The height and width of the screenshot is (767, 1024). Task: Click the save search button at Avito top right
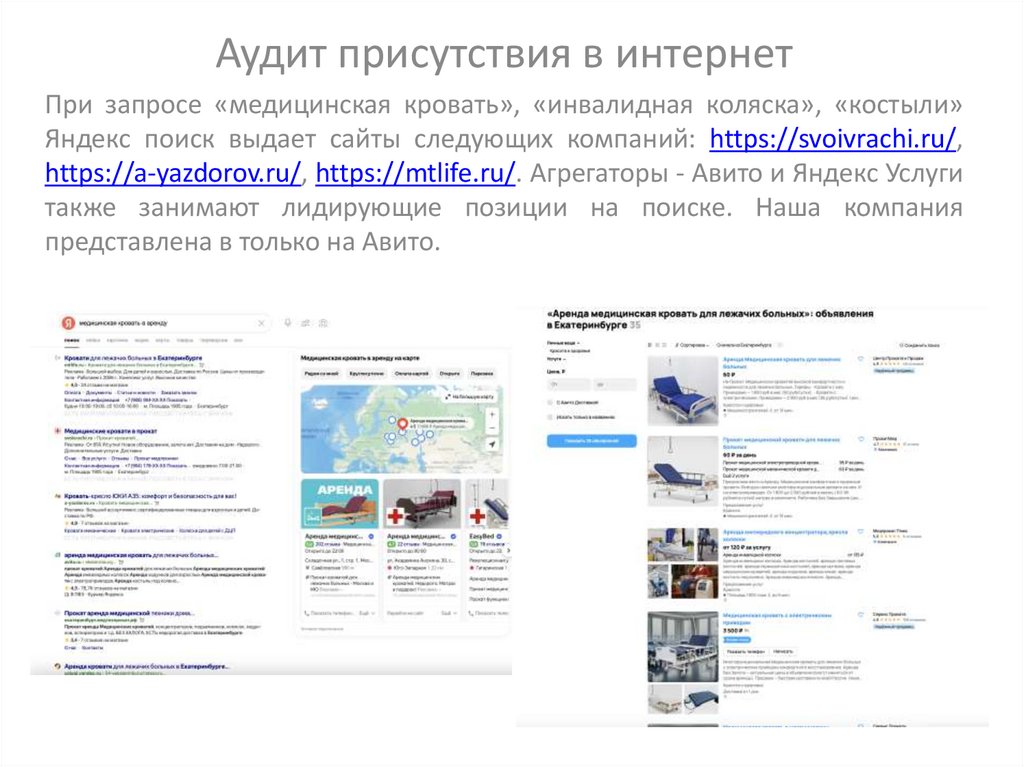point(920,344)
